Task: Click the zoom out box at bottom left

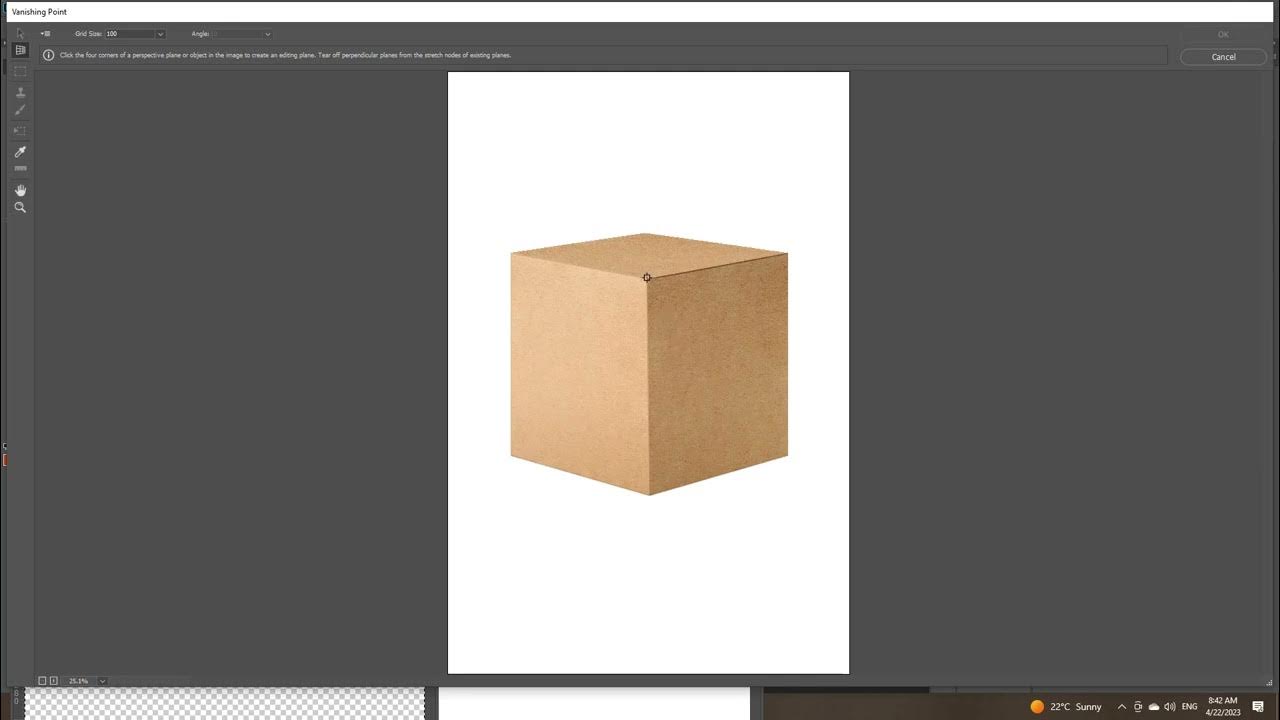Action: 43,681
